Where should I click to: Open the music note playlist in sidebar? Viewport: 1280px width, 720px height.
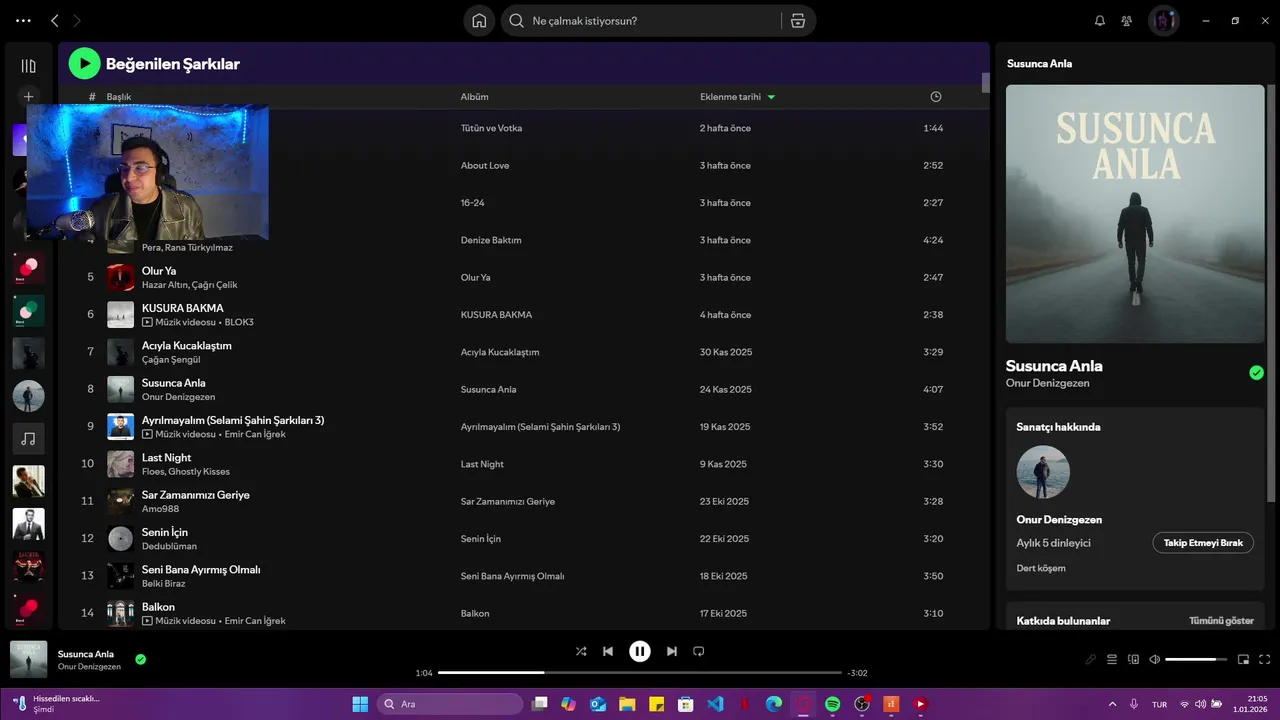pyautogui.click(x=28, y=438)
